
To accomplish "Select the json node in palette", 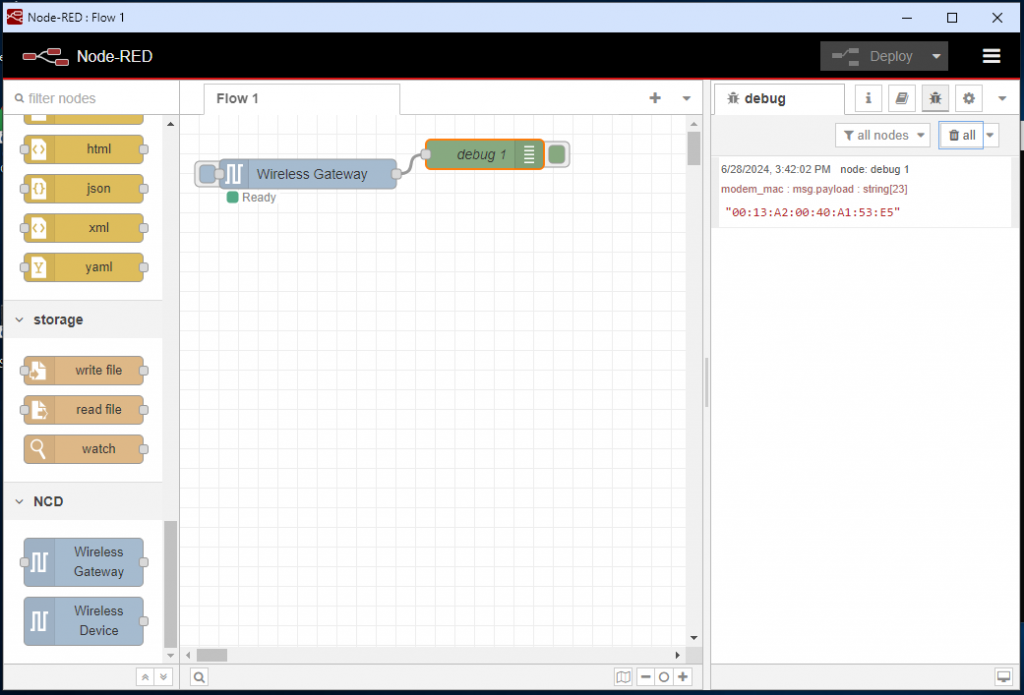I will (x=84, y=189).
